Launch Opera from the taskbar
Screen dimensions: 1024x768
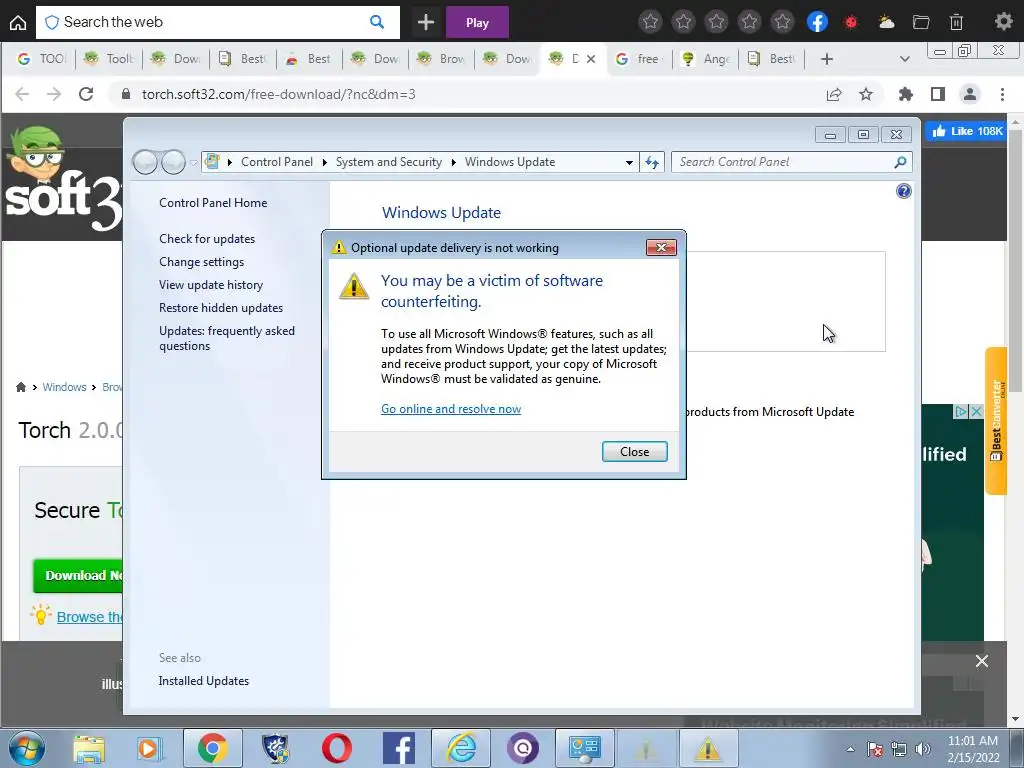337,748
